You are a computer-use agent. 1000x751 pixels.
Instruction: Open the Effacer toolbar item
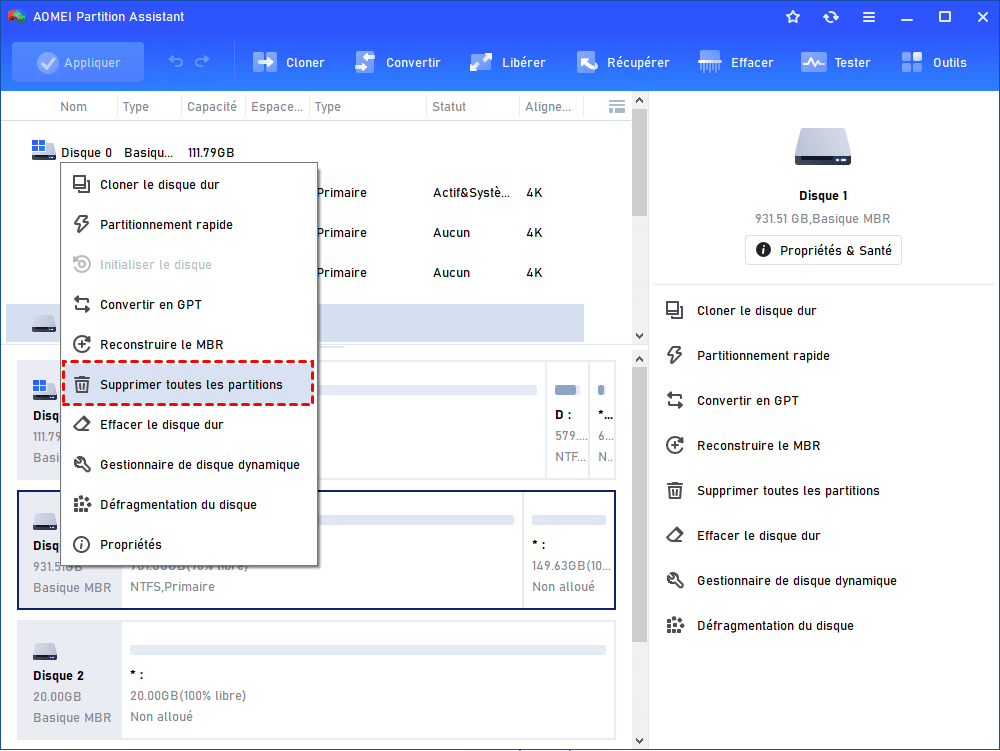pos(735,62)
